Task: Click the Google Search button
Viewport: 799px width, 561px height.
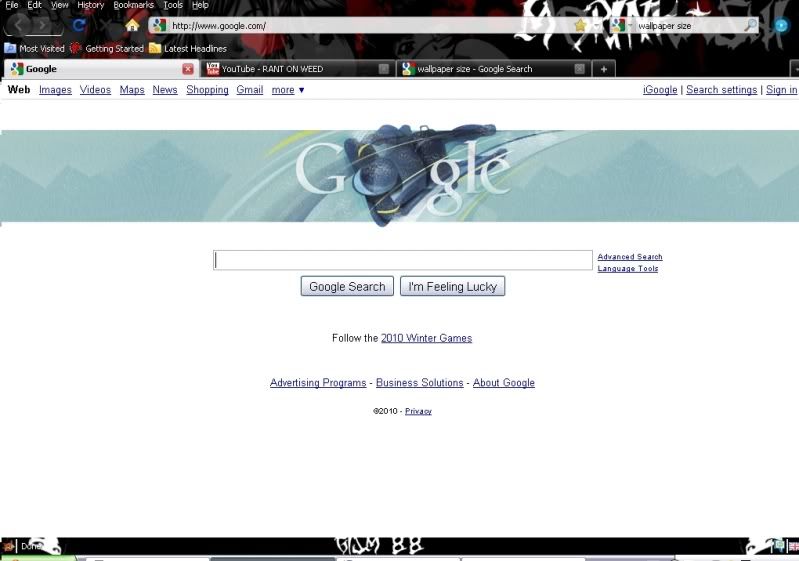Action: click(x=347, y=286)
